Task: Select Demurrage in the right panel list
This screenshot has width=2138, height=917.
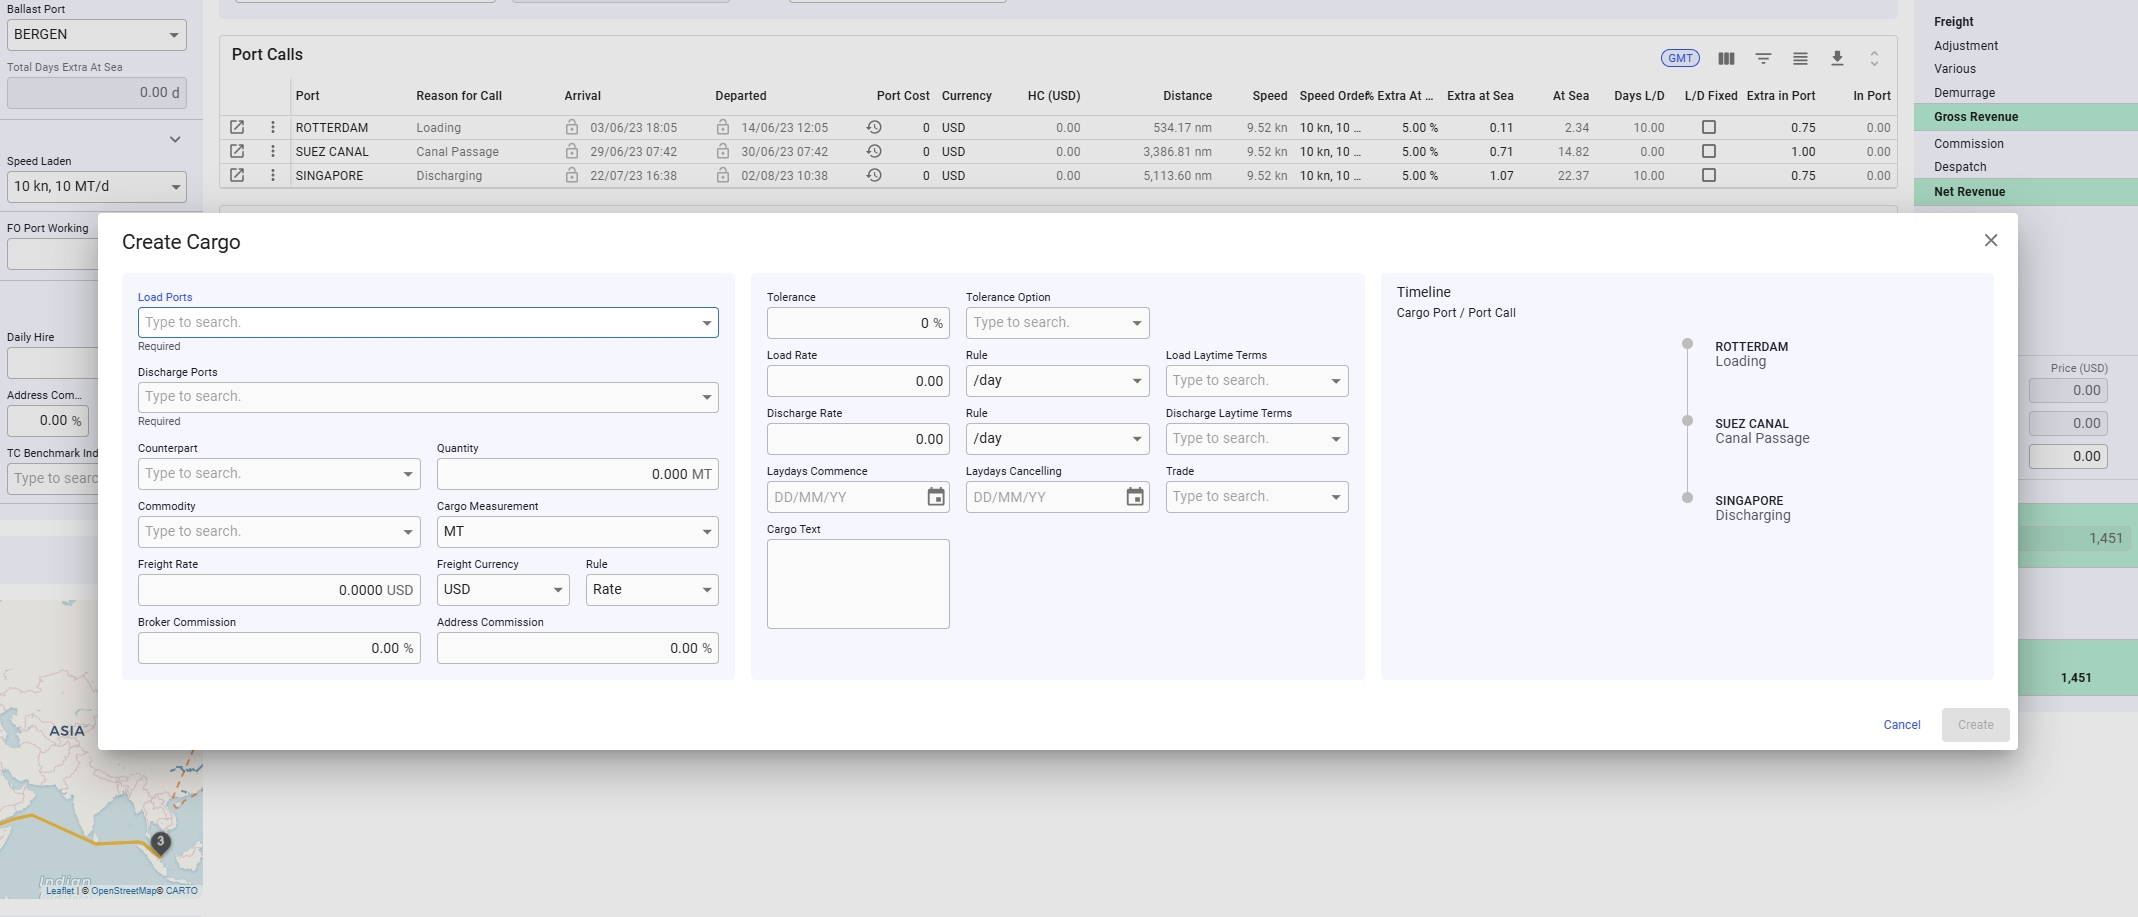Action: pyautogui.click(x=1964, y=93)
